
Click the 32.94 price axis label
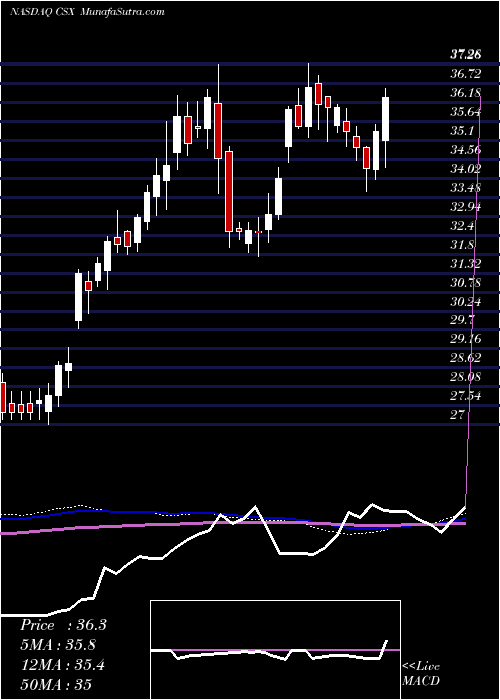[x=465, y=207]
